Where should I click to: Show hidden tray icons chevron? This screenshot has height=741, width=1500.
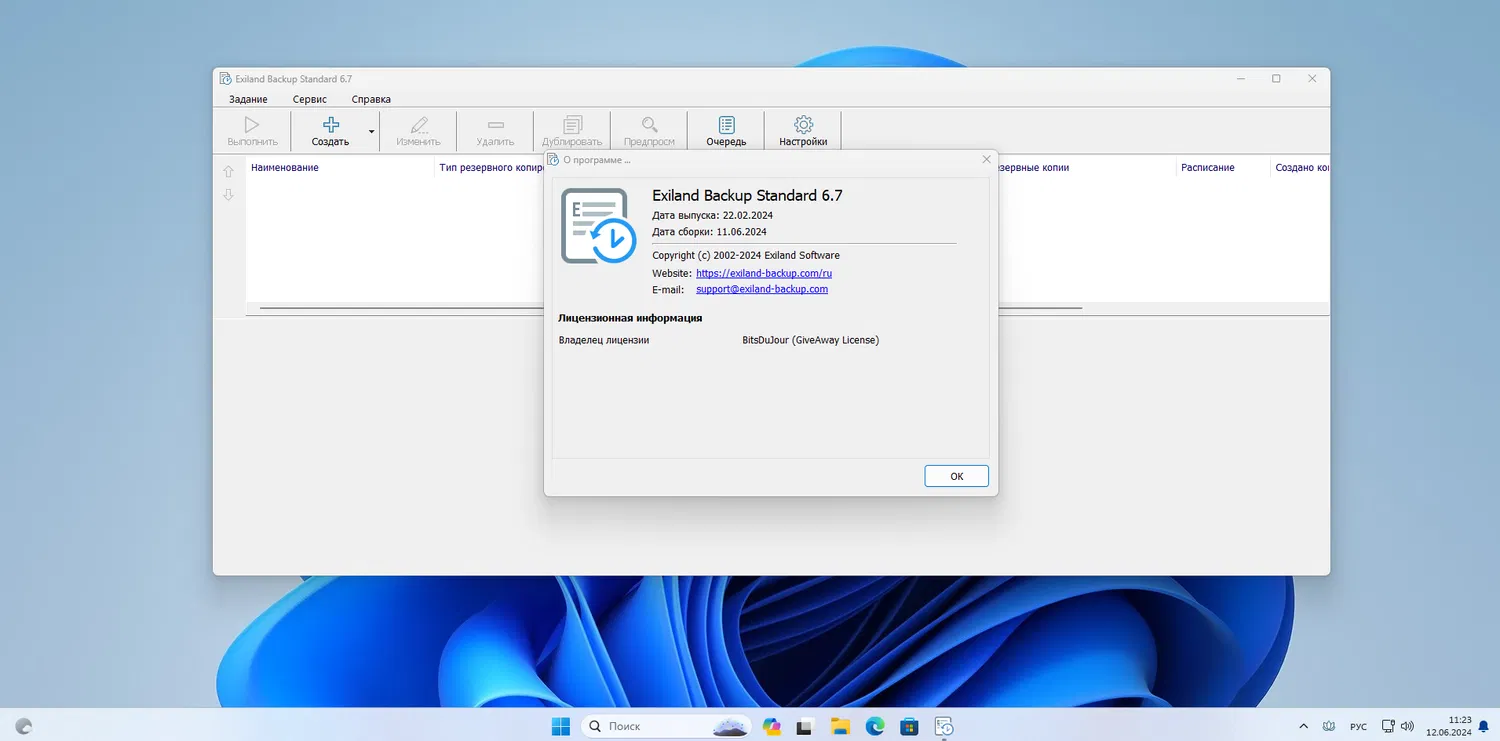[1303, 726]
